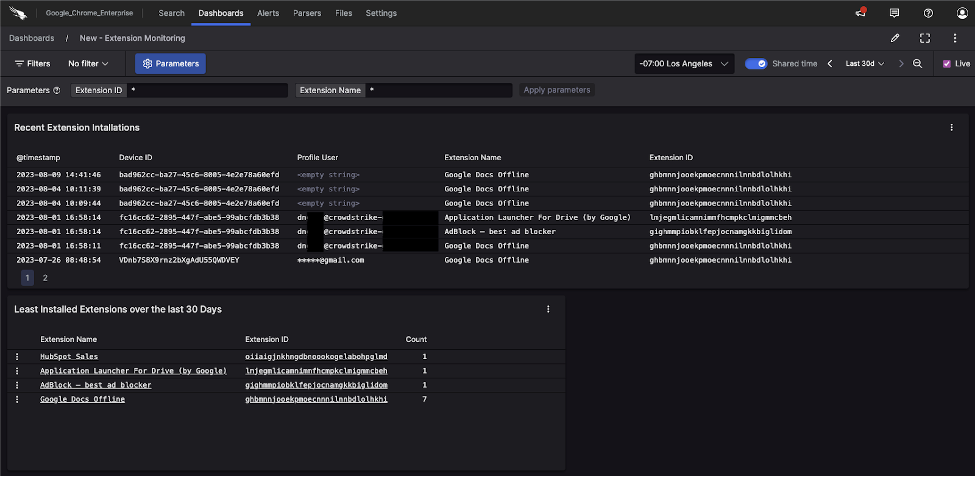977x477 pixels.
Task: Open Google Docs Offline link in lower table
Action: [x=82, y=399]
